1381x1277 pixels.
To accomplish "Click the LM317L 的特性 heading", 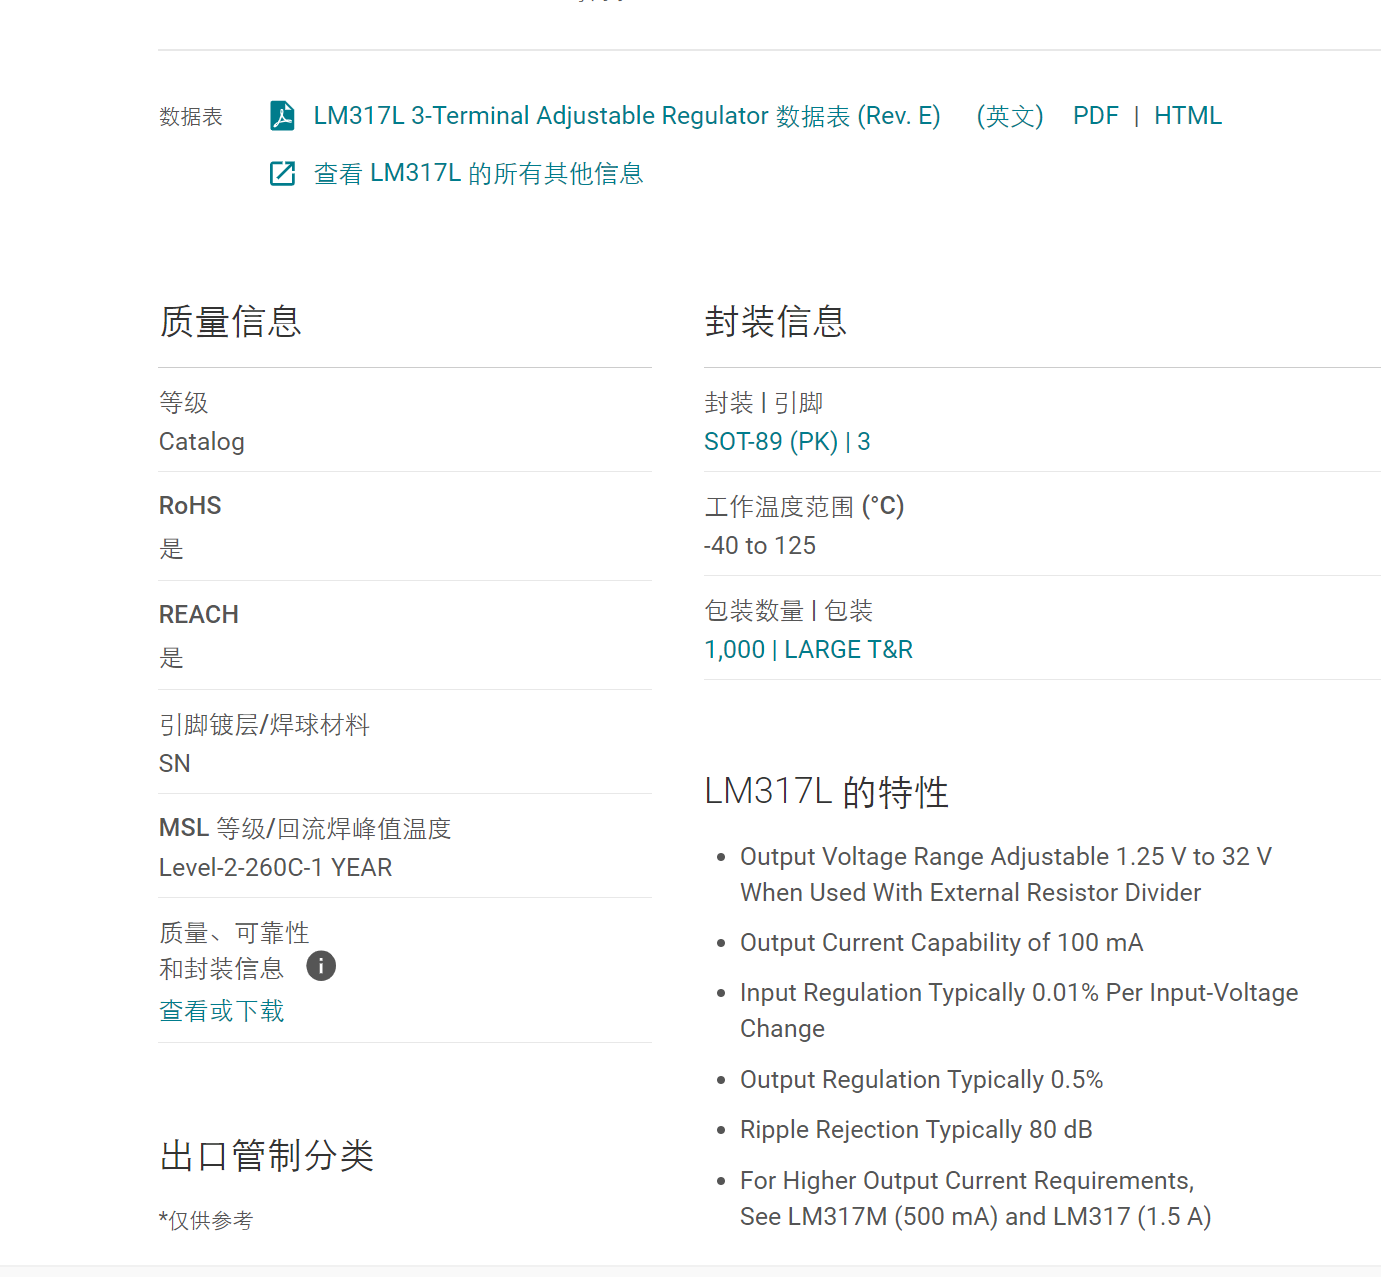I will [826, 792].
